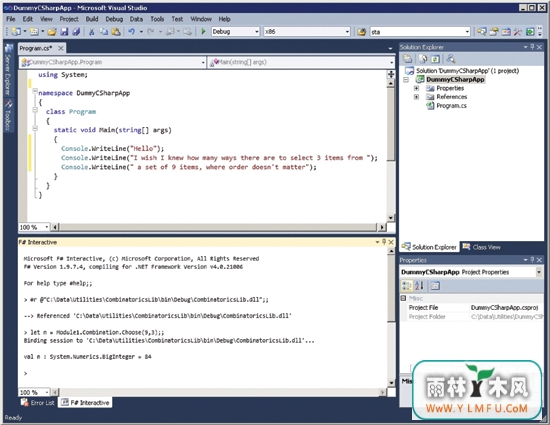Select Program.cs in Solution Explorer
Screen dimensions: 550x425
click(451, 106)
